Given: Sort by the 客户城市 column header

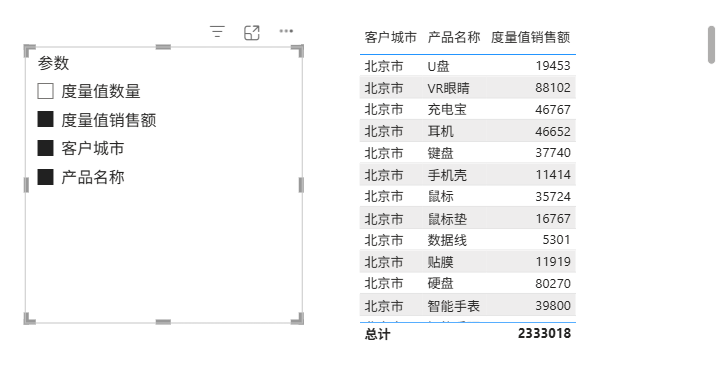Looking at the screenshot, I should [x=391, y=37].
